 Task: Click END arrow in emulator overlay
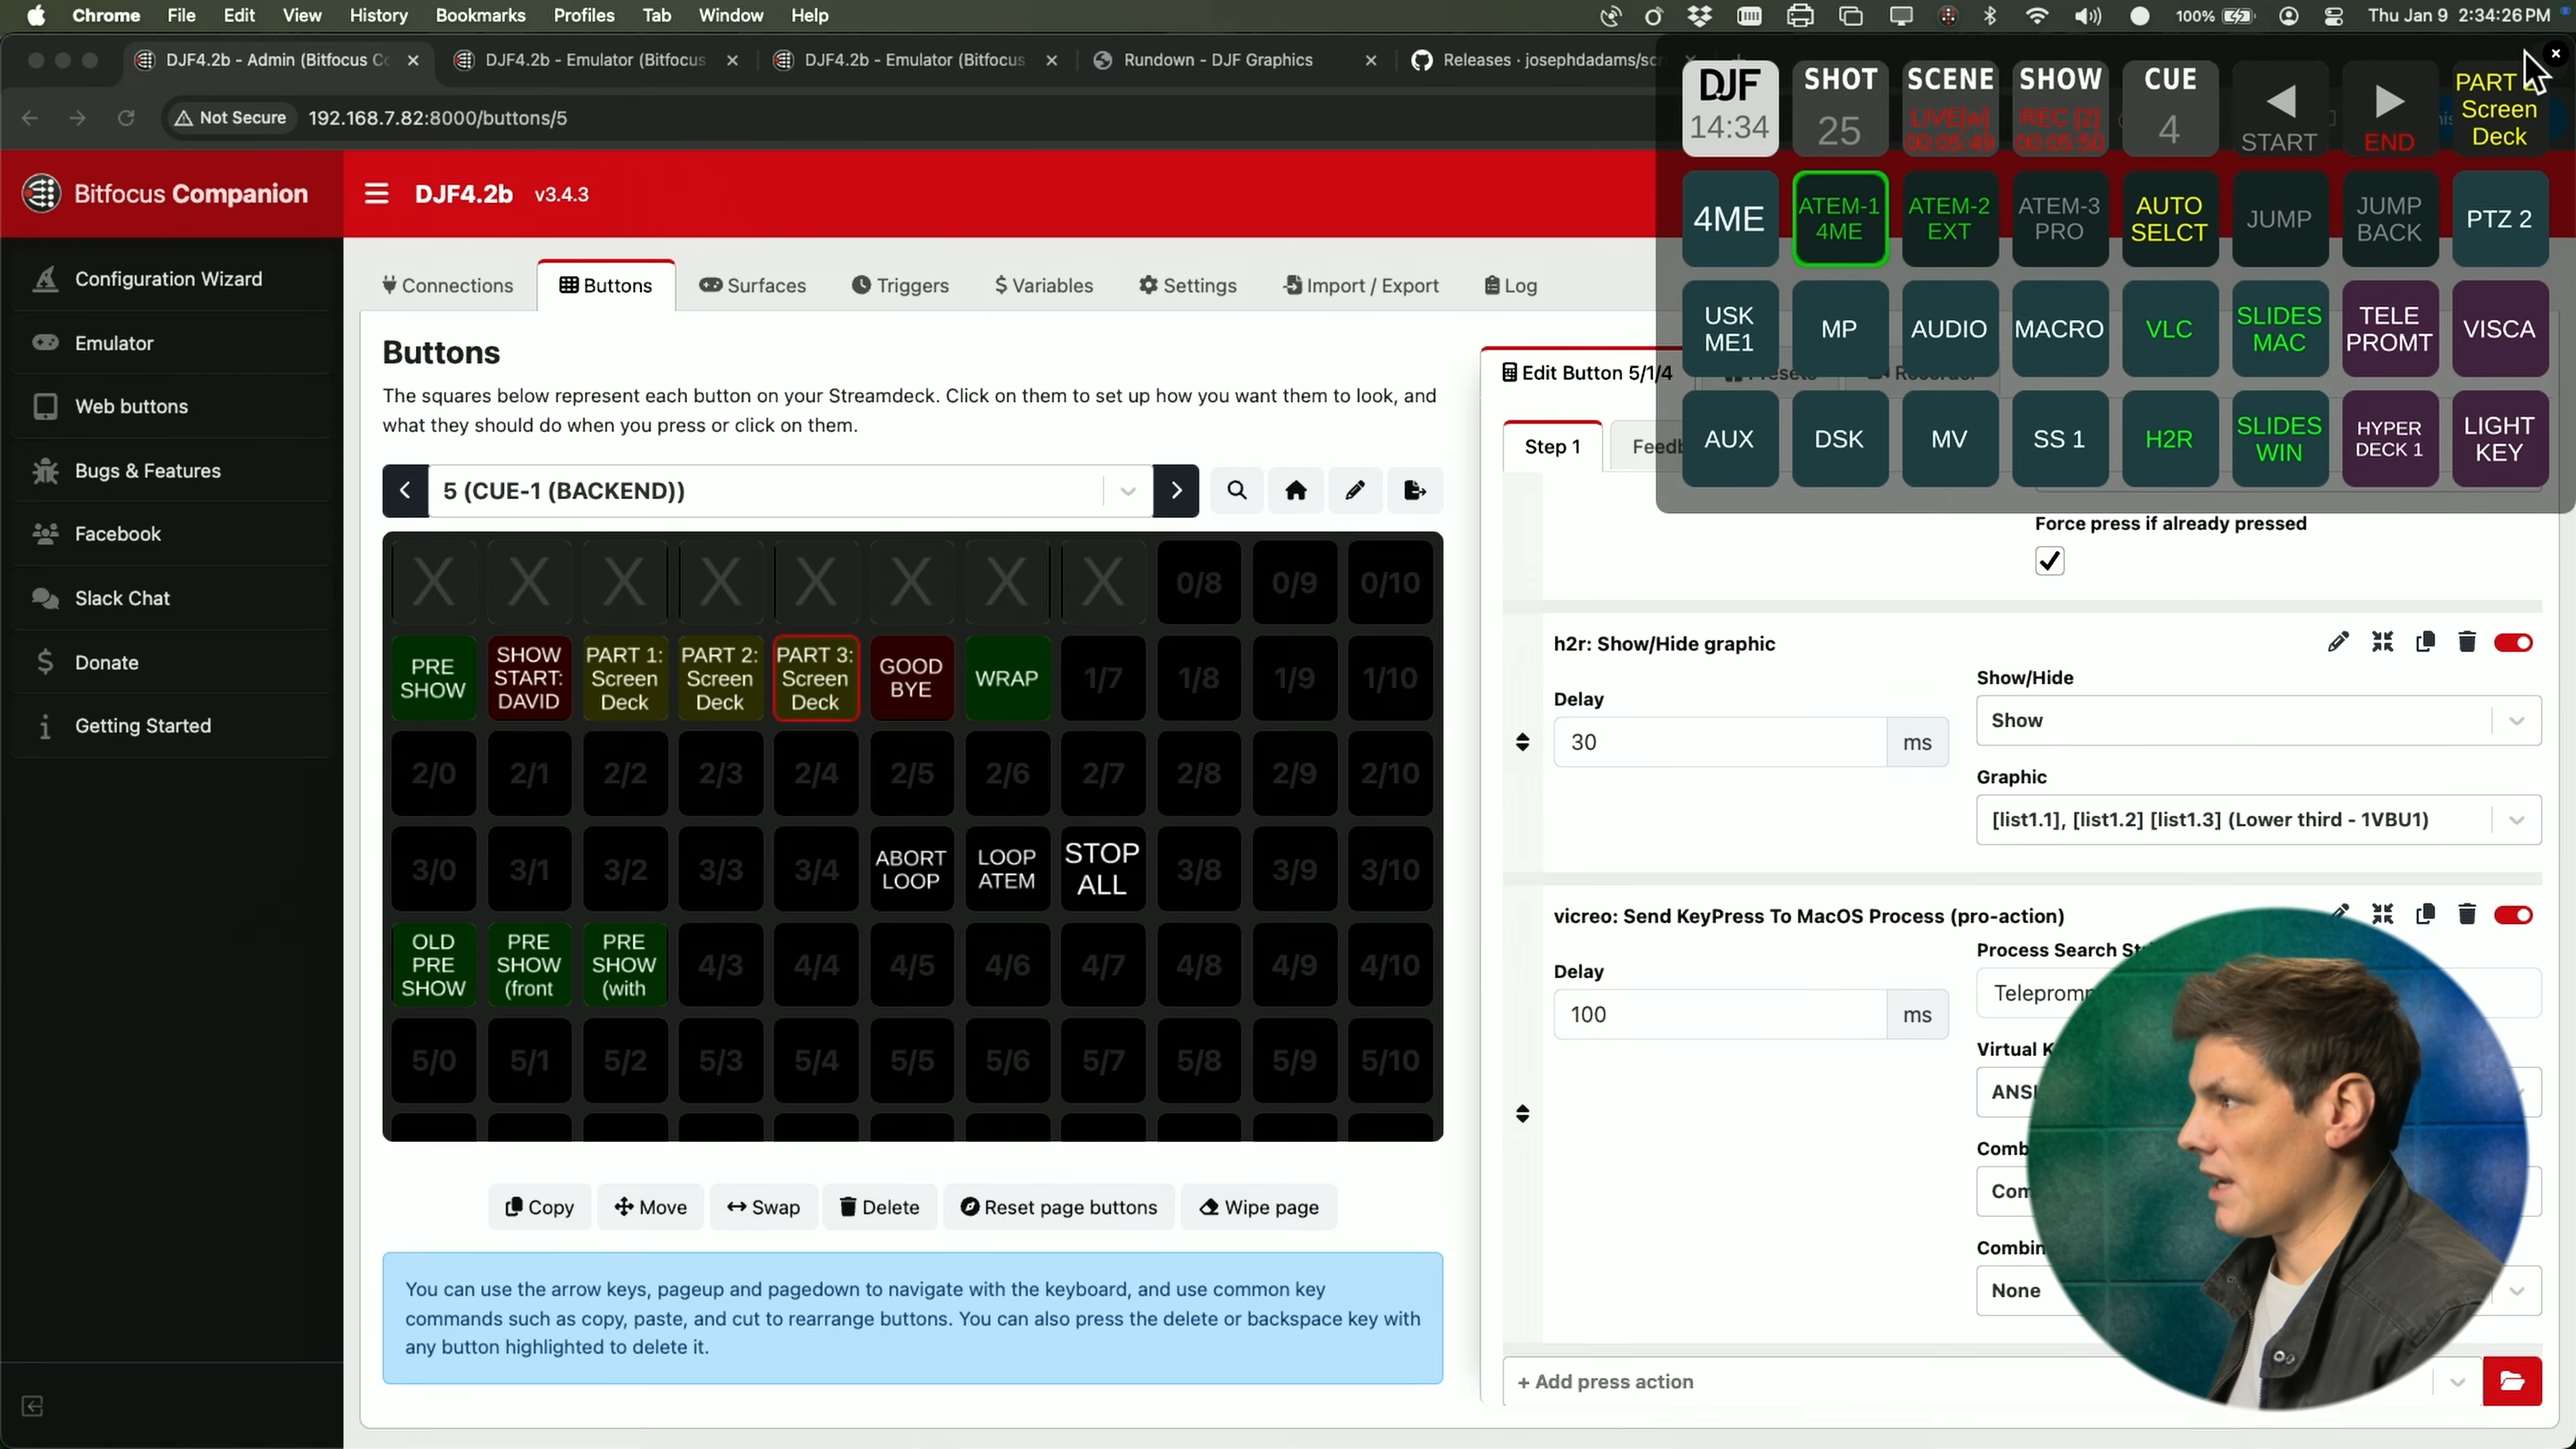(x=2389, y=108)
